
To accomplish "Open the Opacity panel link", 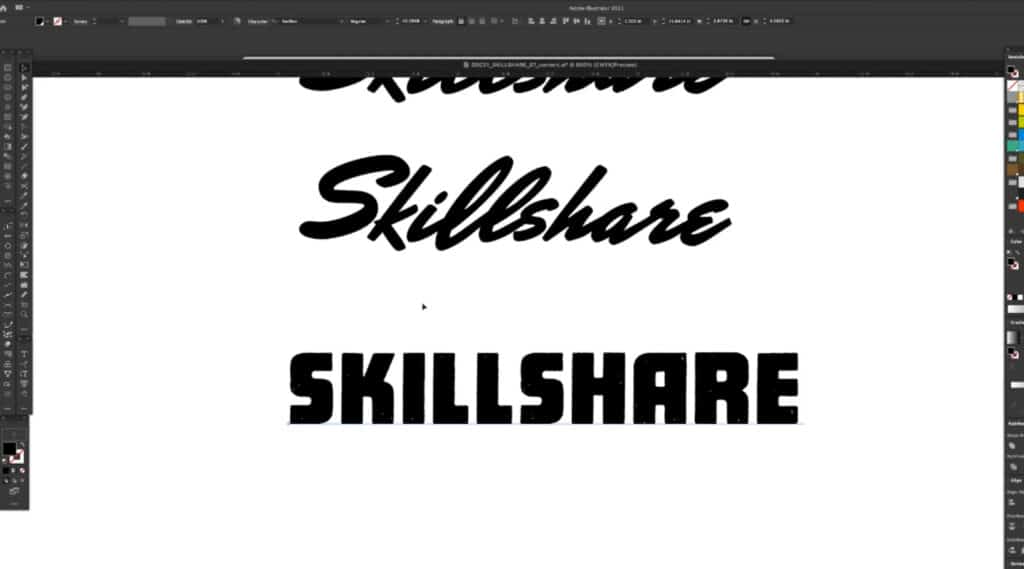I will [184, 22].
